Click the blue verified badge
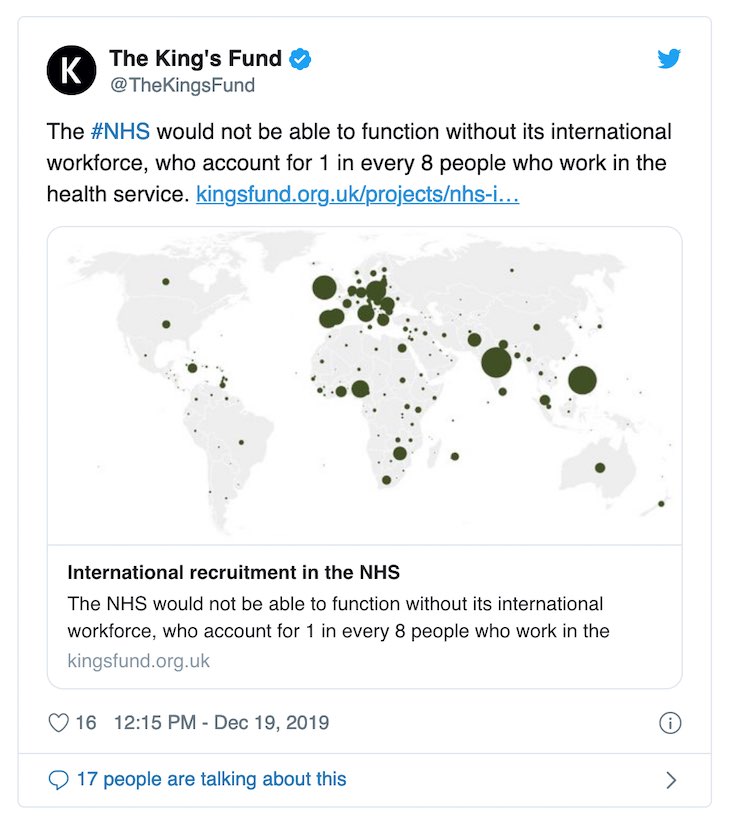This screenshot has height=823, width=735. (300, 59)
